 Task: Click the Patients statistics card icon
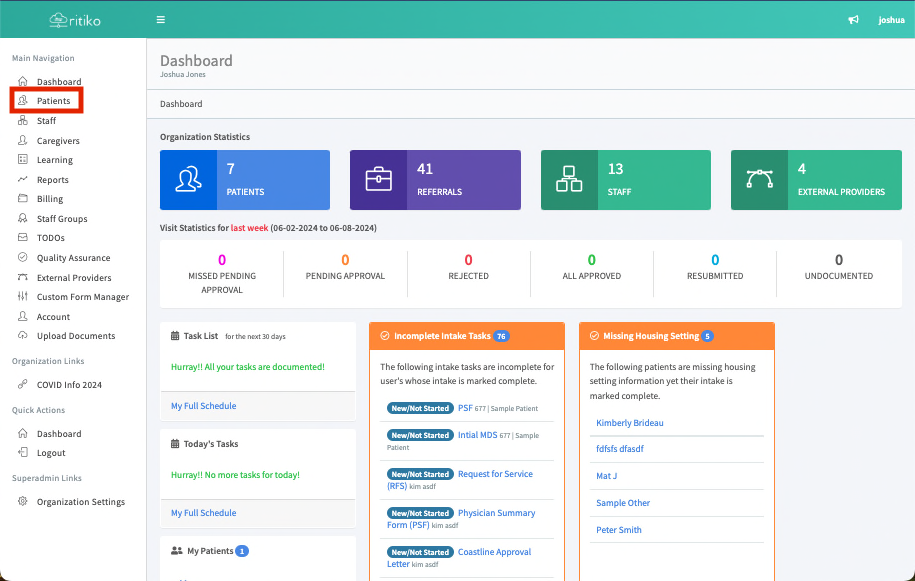[188, 180]
